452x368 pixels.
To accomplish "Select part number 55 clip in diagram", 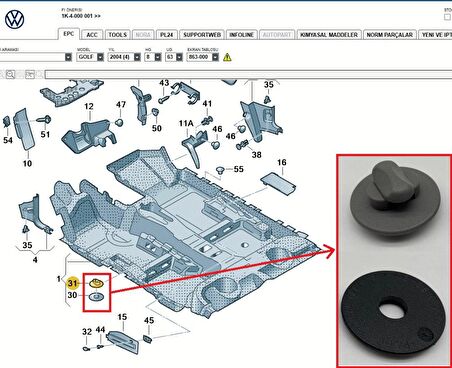I will [x=219, y=170].
